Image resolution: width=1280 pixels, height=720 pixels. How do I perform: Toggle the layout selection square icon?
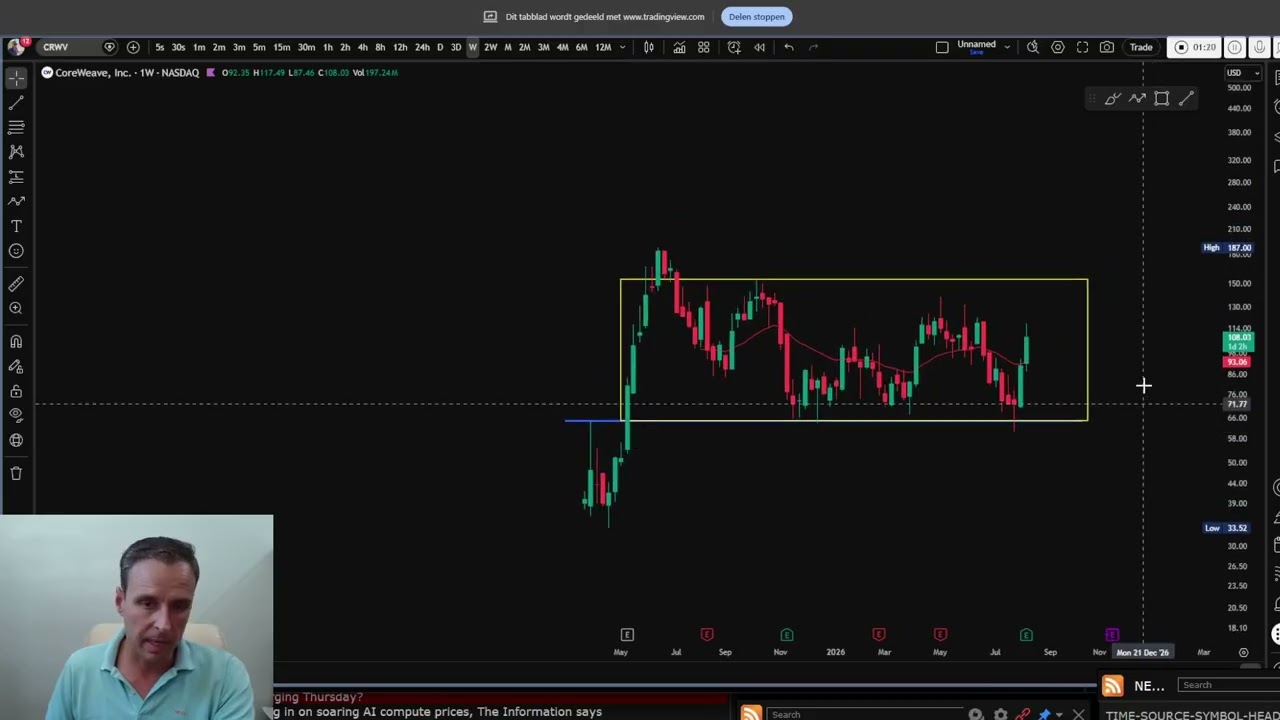tap(942, 47)
